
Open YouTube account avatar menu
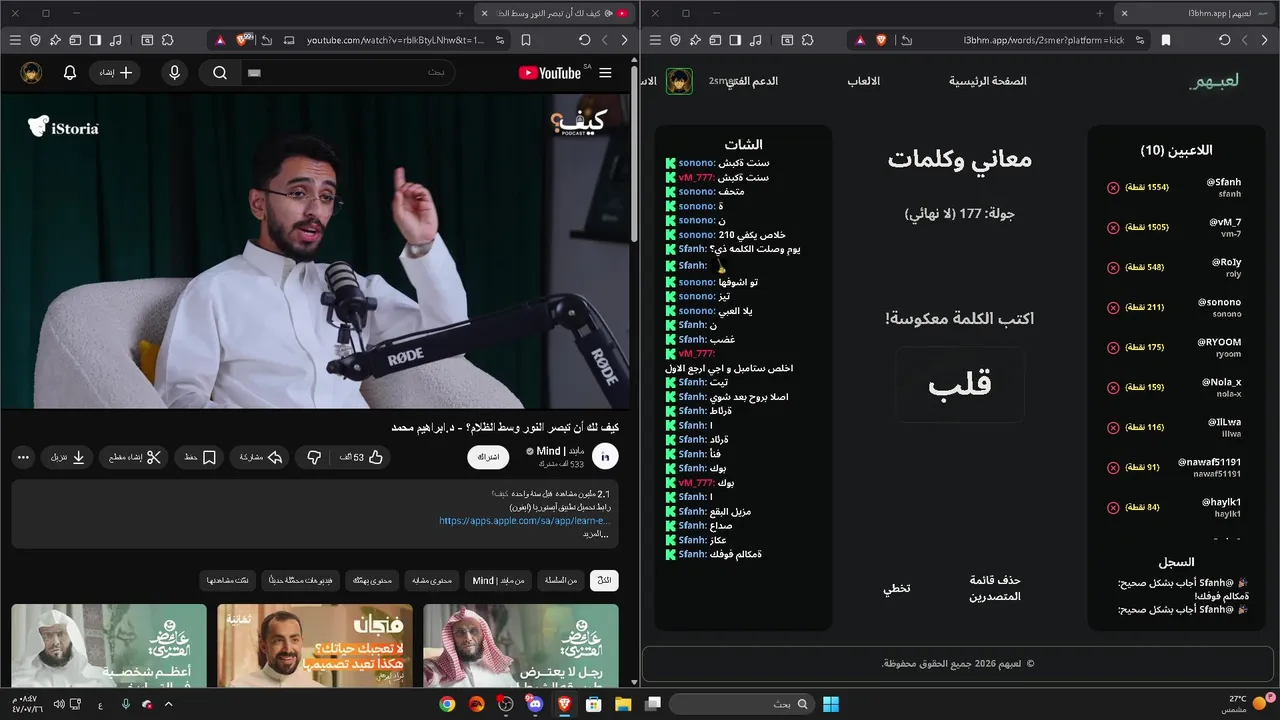[x=31, y=73]
